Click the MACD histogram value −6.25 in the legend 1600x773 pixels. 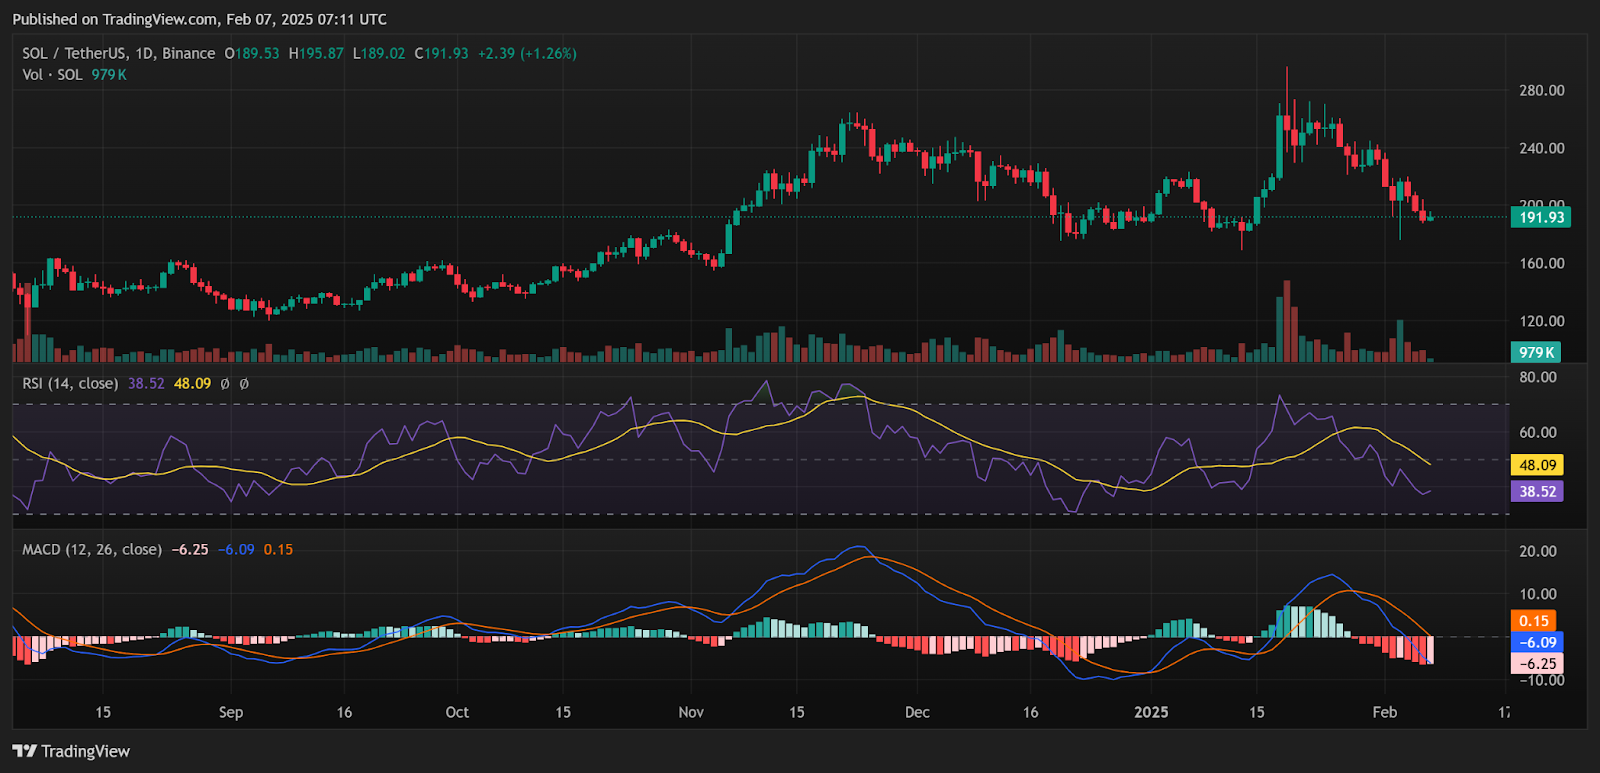[190, 549]
